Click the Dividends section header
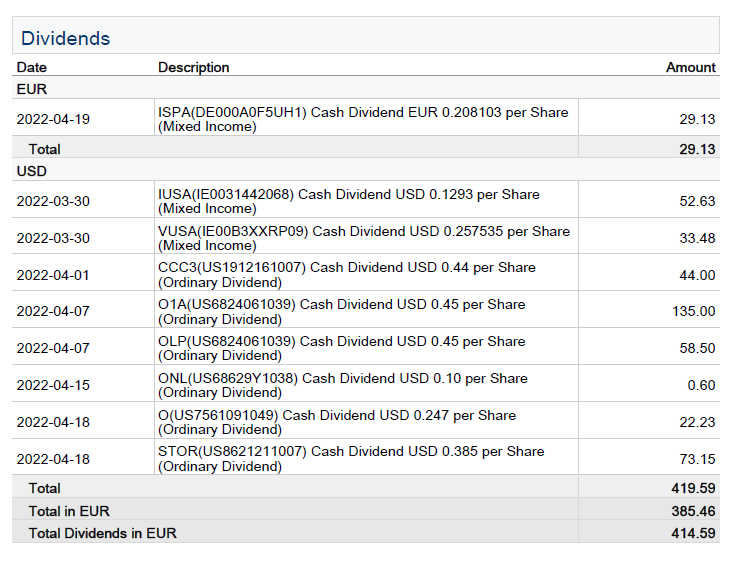Image resolution: width=737 pixels, height=562 pixels. point(66,39)
